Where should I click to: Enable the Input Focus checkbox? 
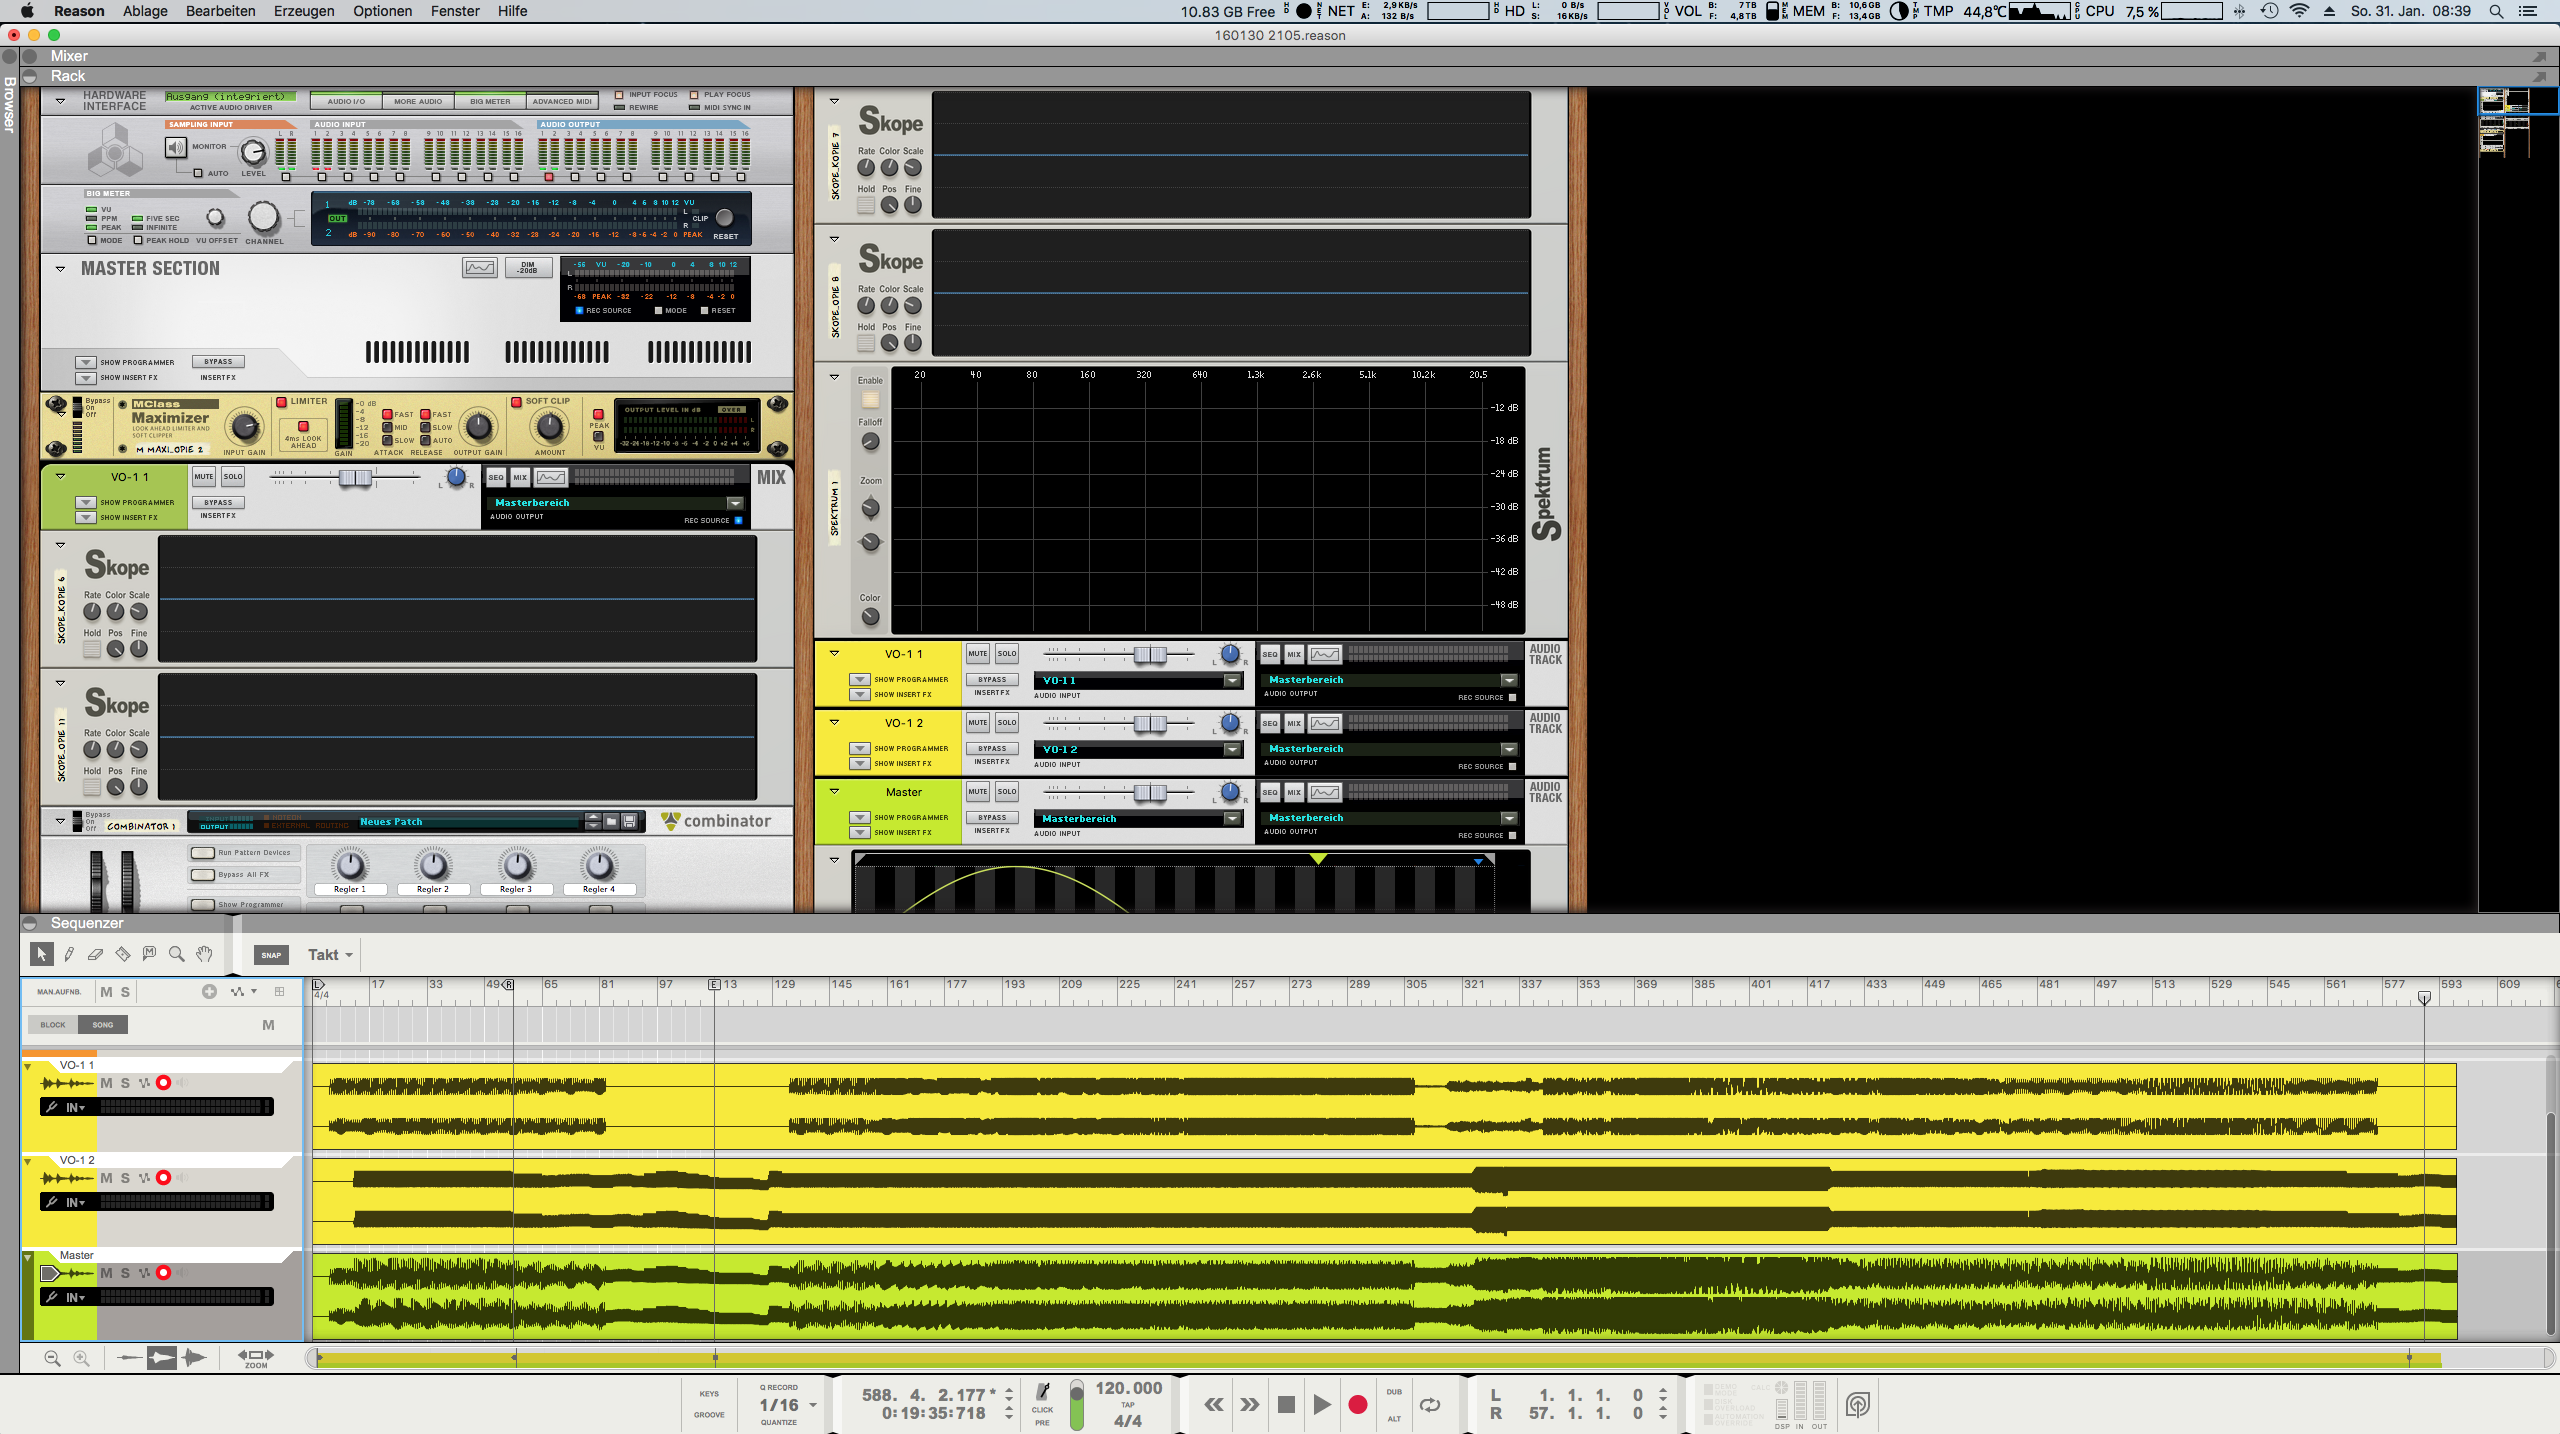click(x=619, y=95)
